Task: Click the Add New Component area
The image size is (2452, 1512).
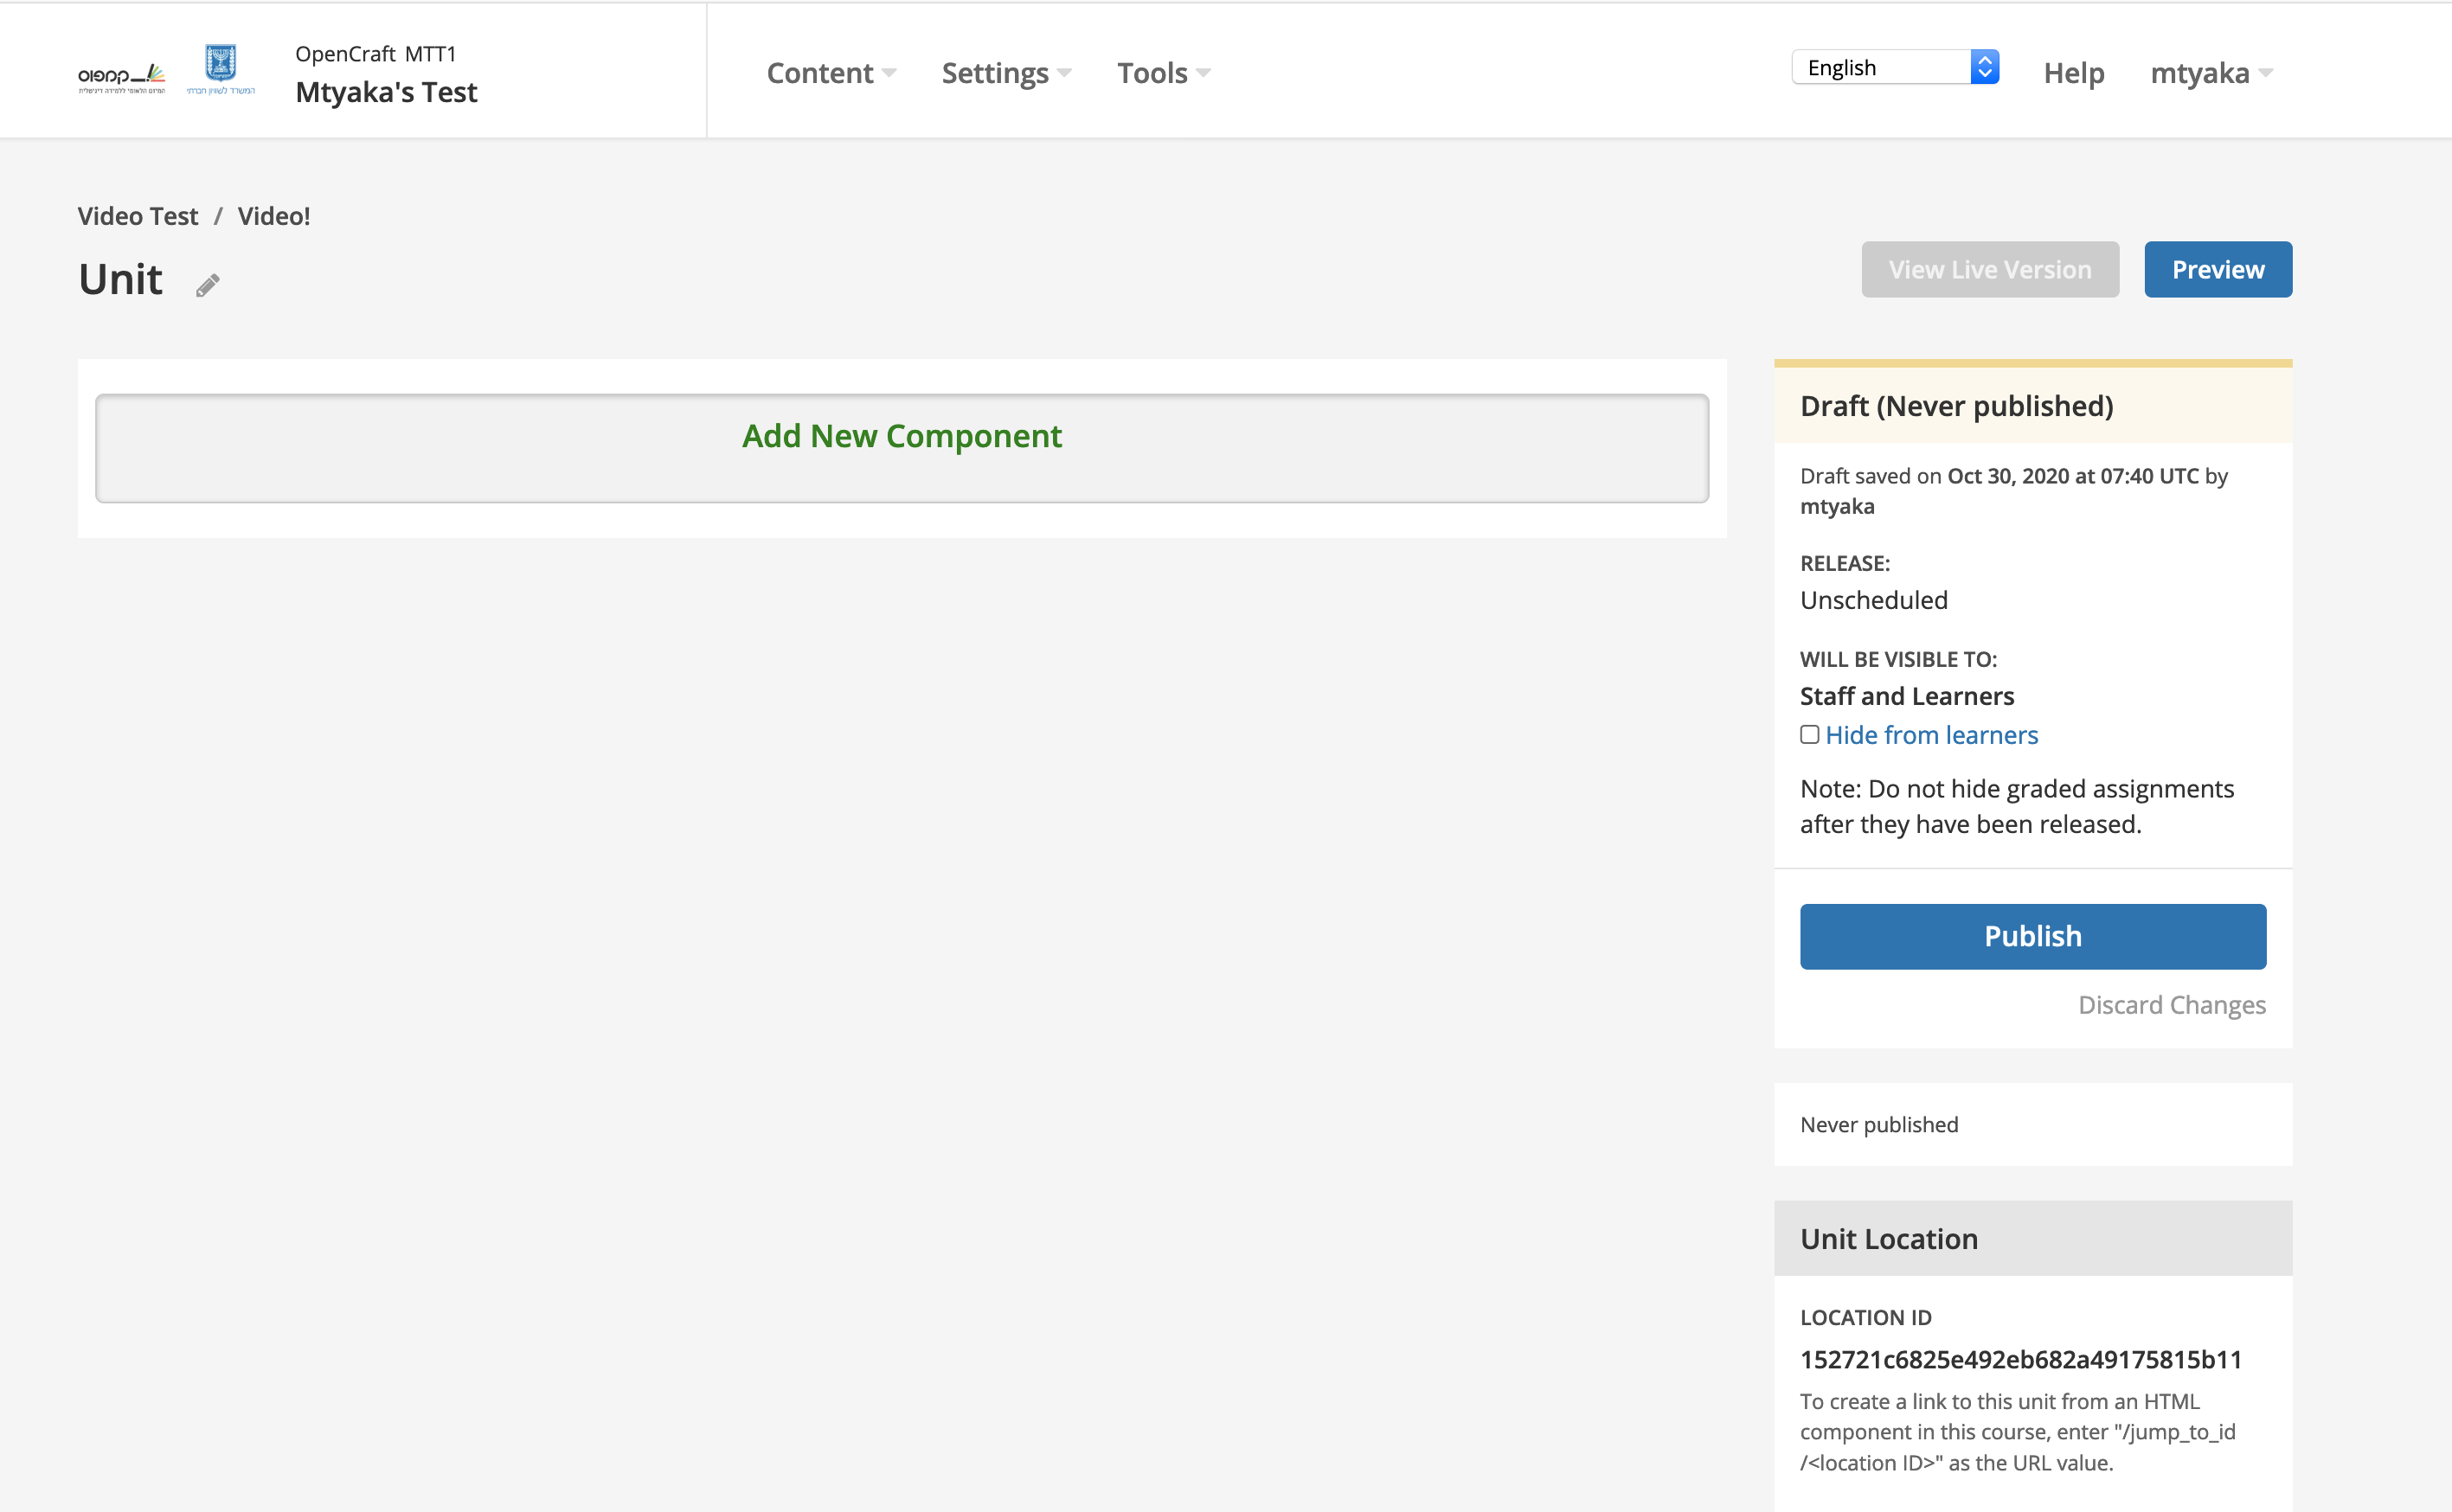Action: (x=901, y=447)
